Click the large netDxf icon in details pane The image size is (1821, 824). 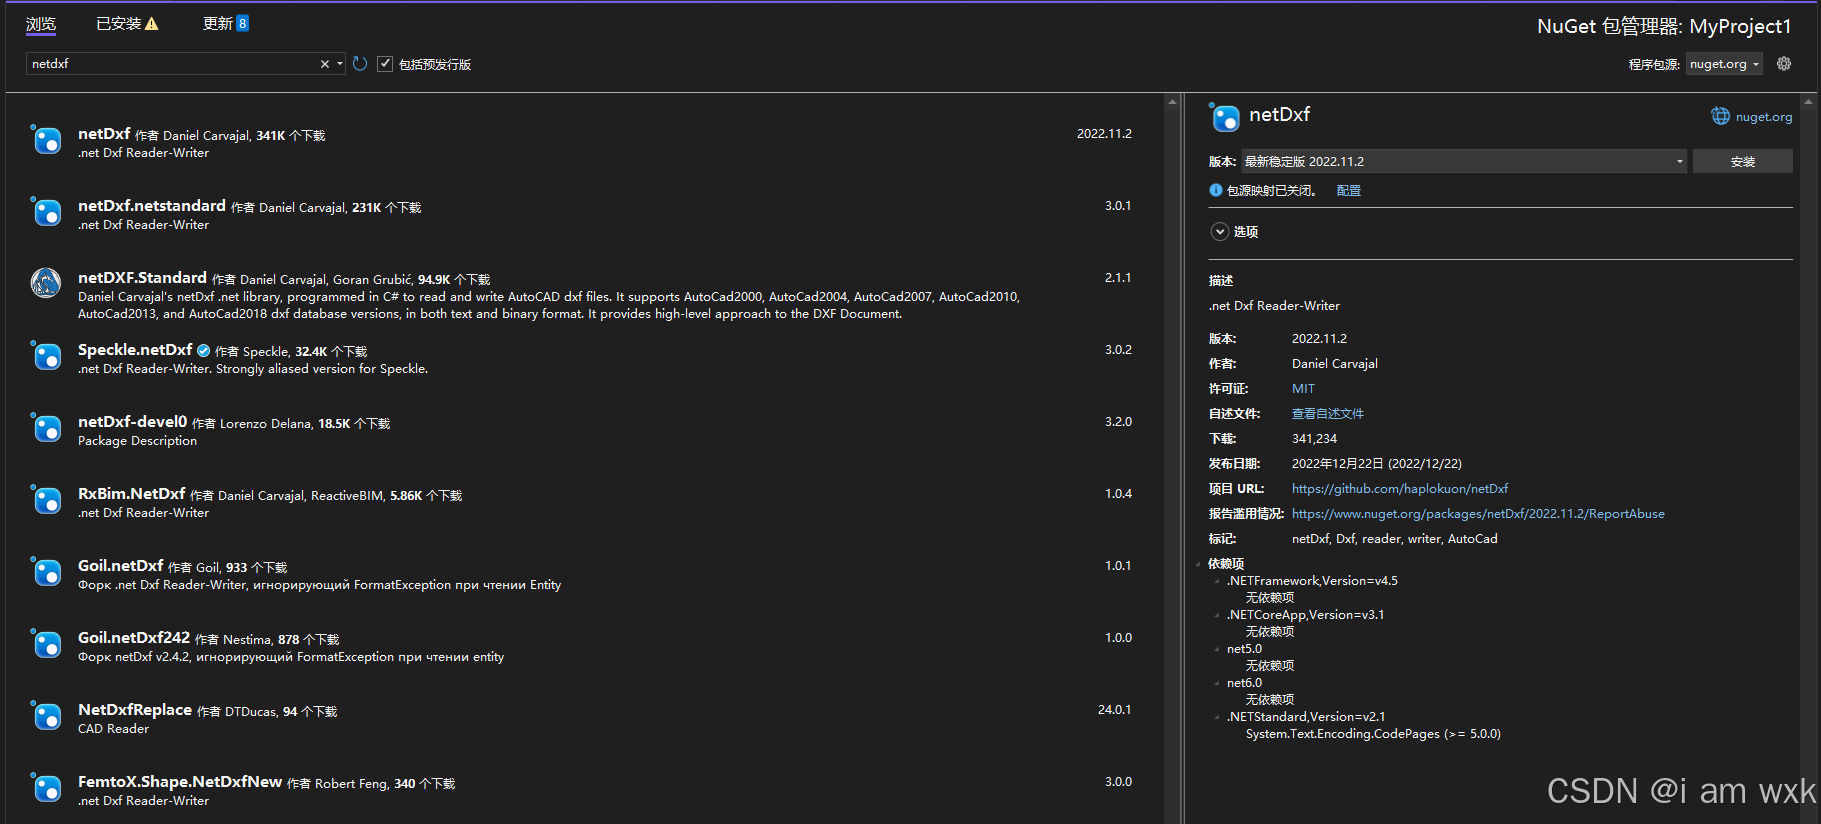[x=1224, y=118]
